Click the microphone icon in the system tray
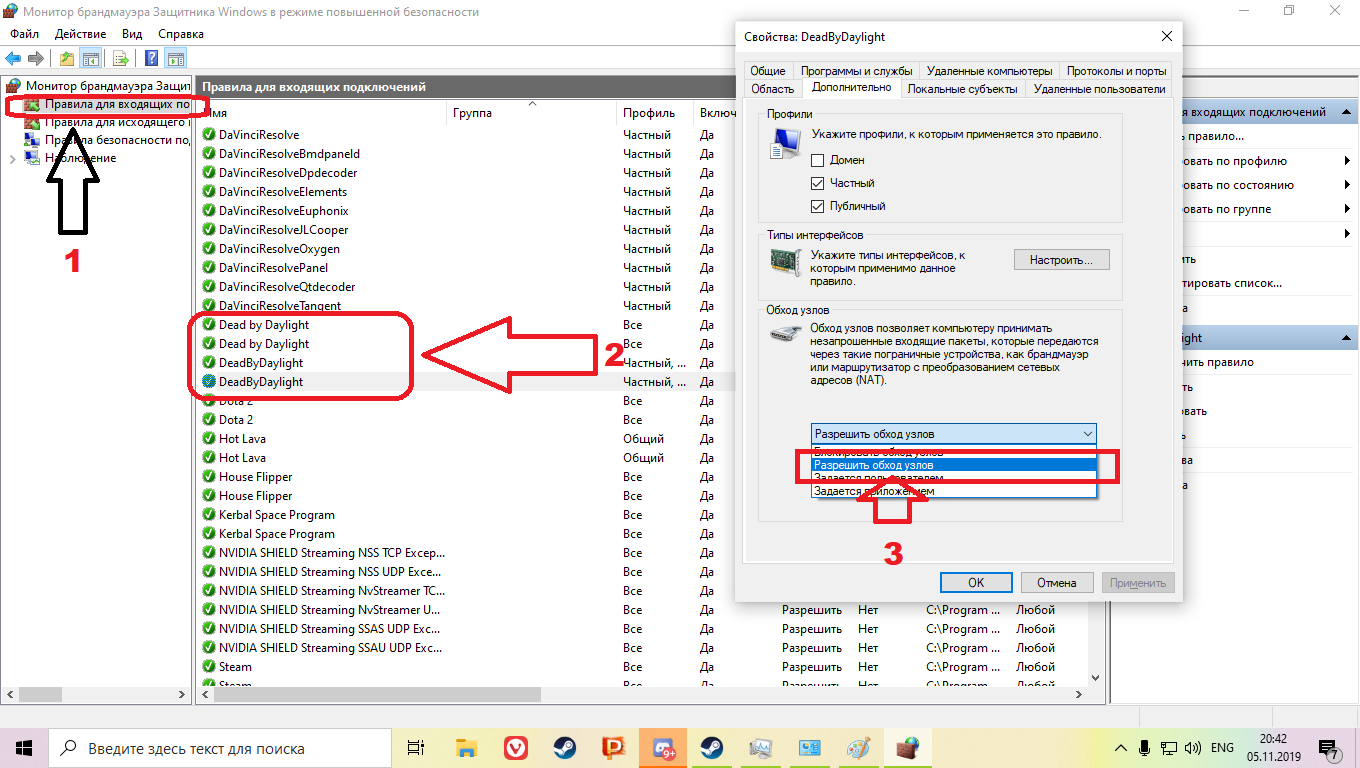1360x768 pixels. [1144, 748]
